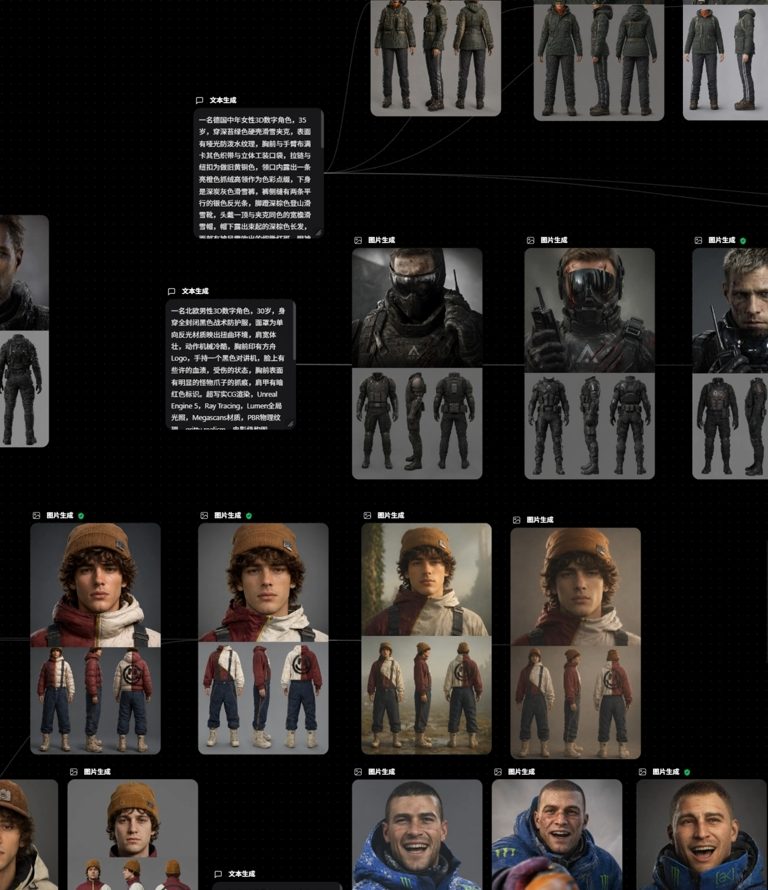Open the beanie boy image with outdoor mossy background
This screenshot has width=768, height=890.
(426, 639)
